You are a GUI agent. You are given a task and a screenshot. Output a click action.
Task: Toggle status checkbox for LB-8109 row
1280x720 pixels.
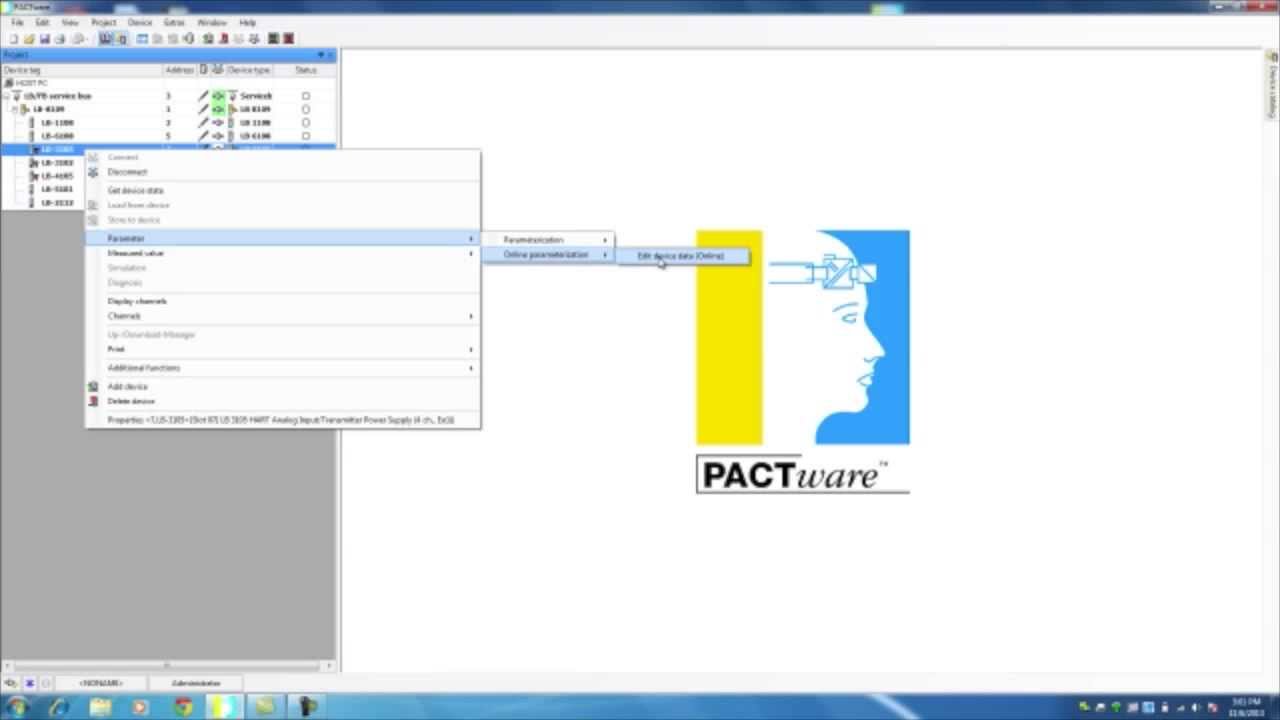pos(306,109)
